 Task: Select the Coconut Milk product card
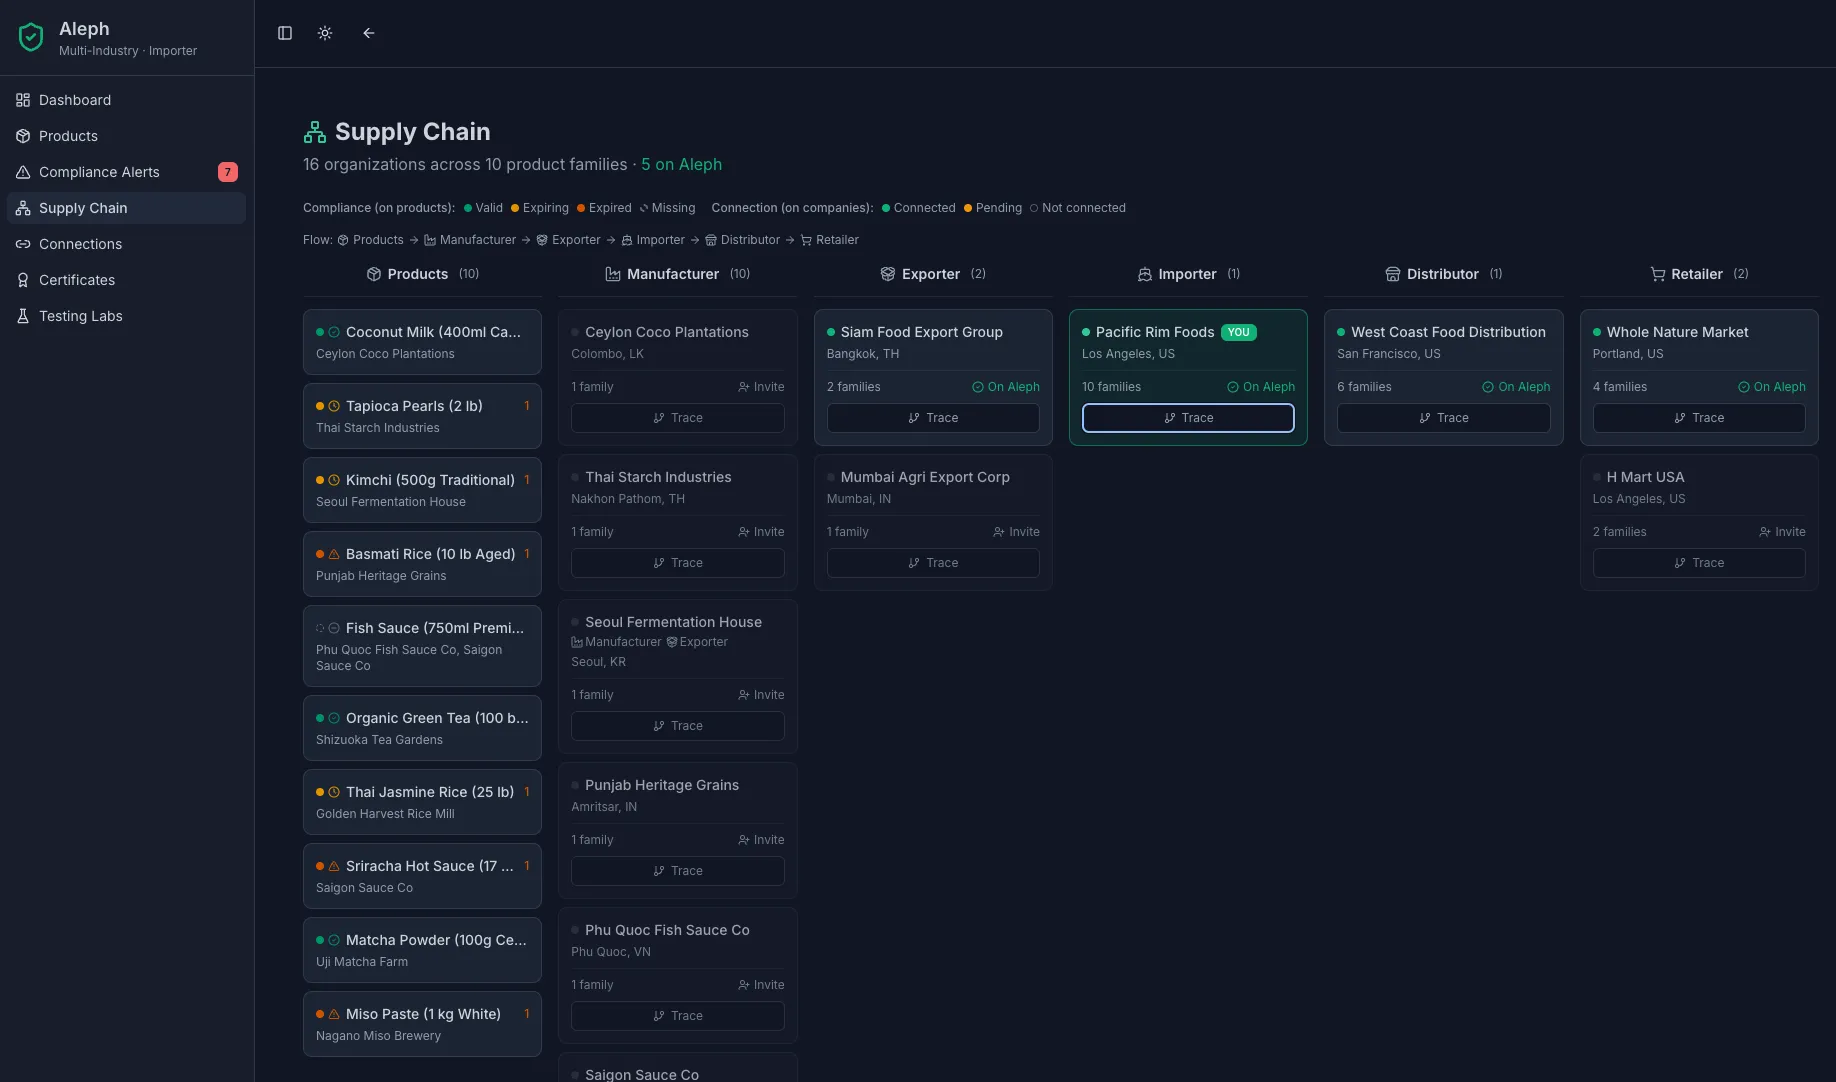(422, 342)
